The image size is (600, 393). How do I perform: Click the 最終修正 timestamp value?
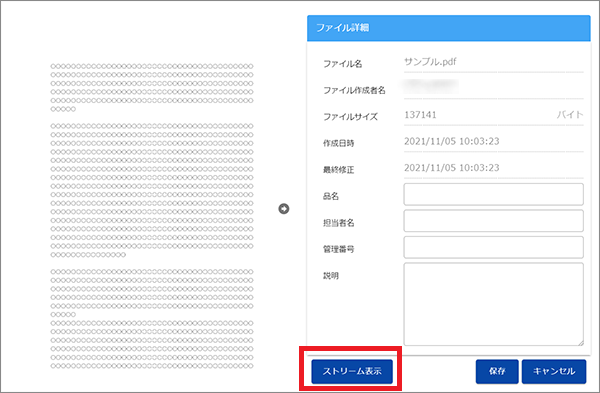tap(452, 168)
